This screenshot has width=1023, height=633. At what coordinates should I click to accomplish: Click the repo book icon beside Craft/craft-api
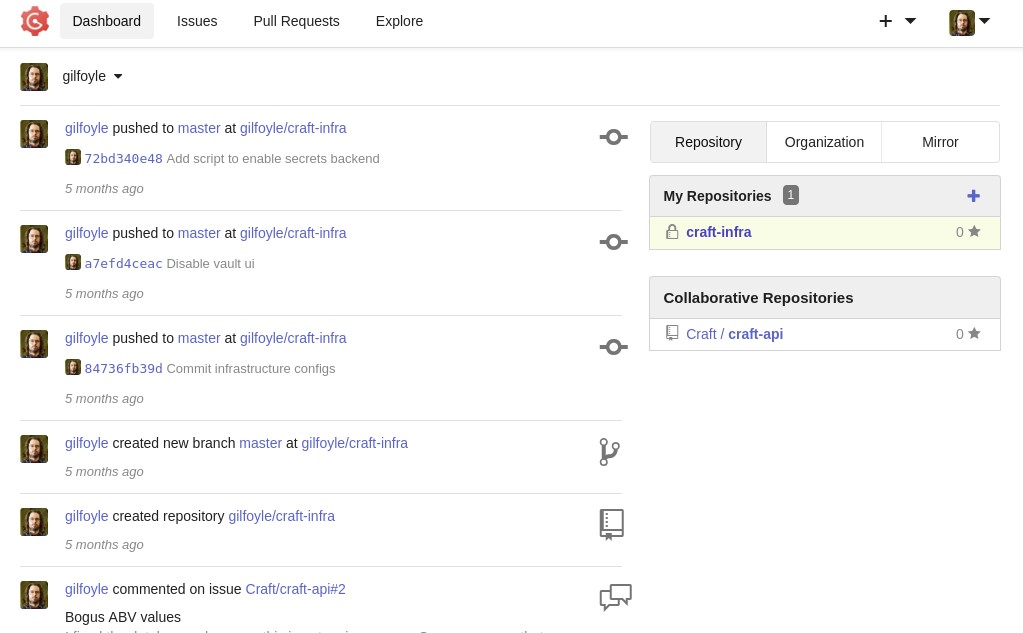click(672, 333)
